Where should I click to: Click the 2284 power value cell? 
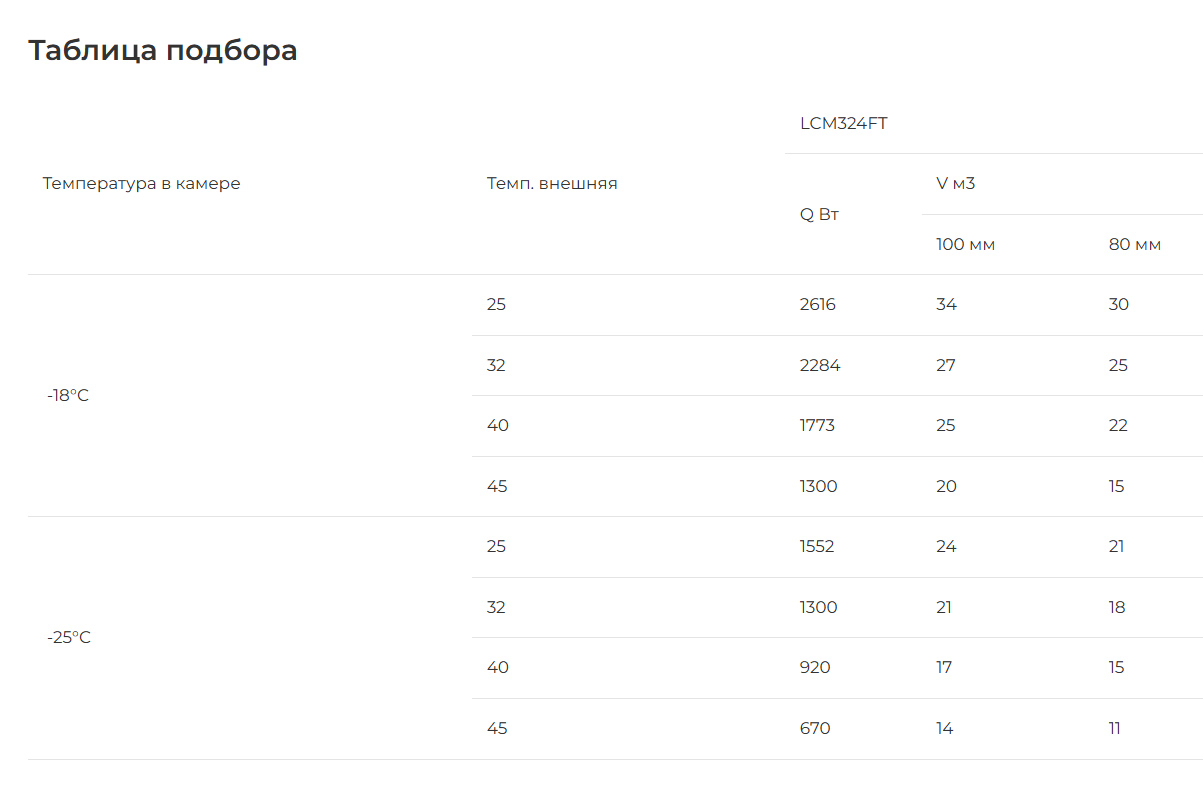[820, 366]
